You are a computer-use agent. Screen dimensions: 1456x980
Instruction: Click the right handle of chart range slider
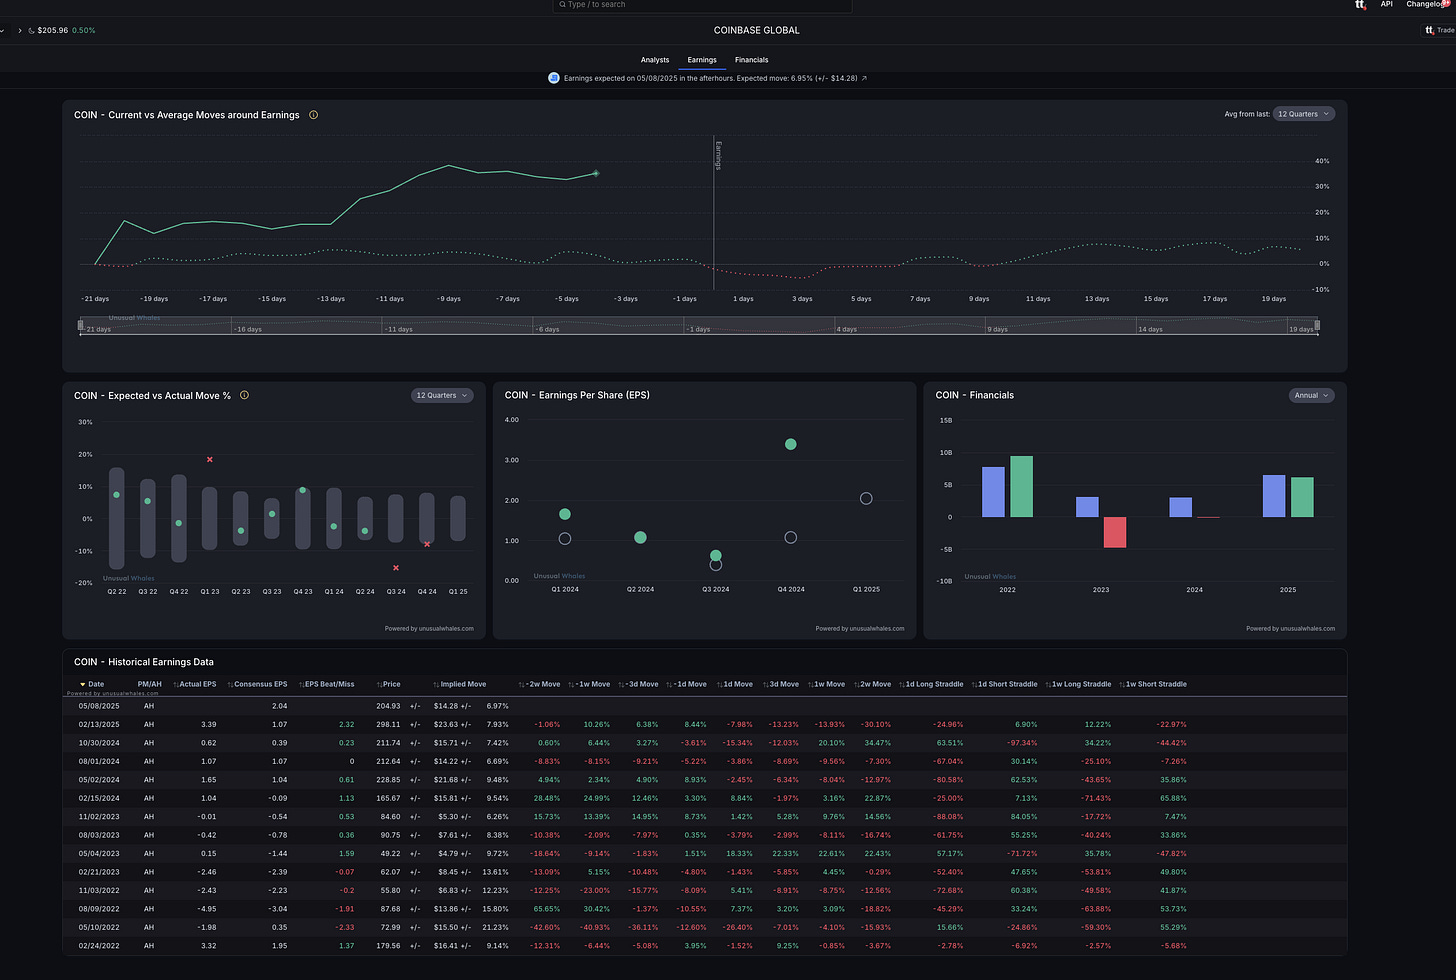1317,325
